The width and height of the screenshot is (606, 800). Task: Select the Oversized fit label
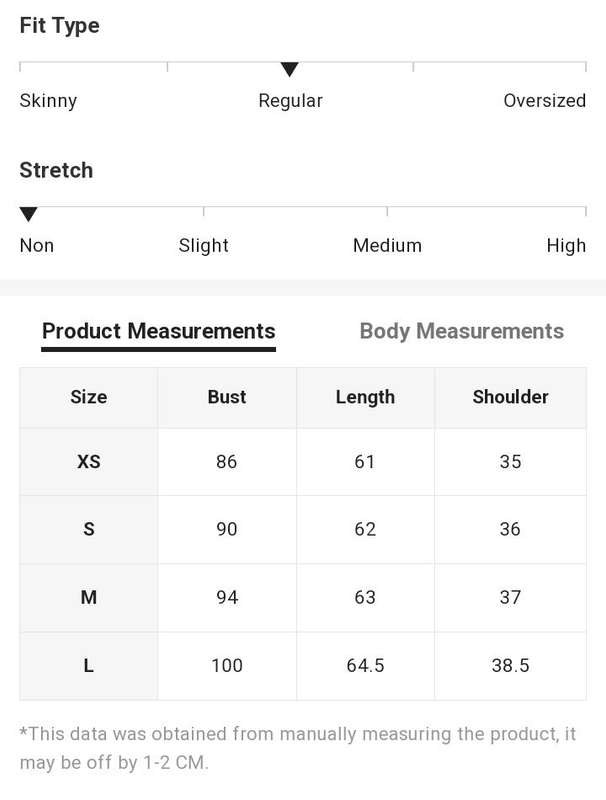point(544,101)
